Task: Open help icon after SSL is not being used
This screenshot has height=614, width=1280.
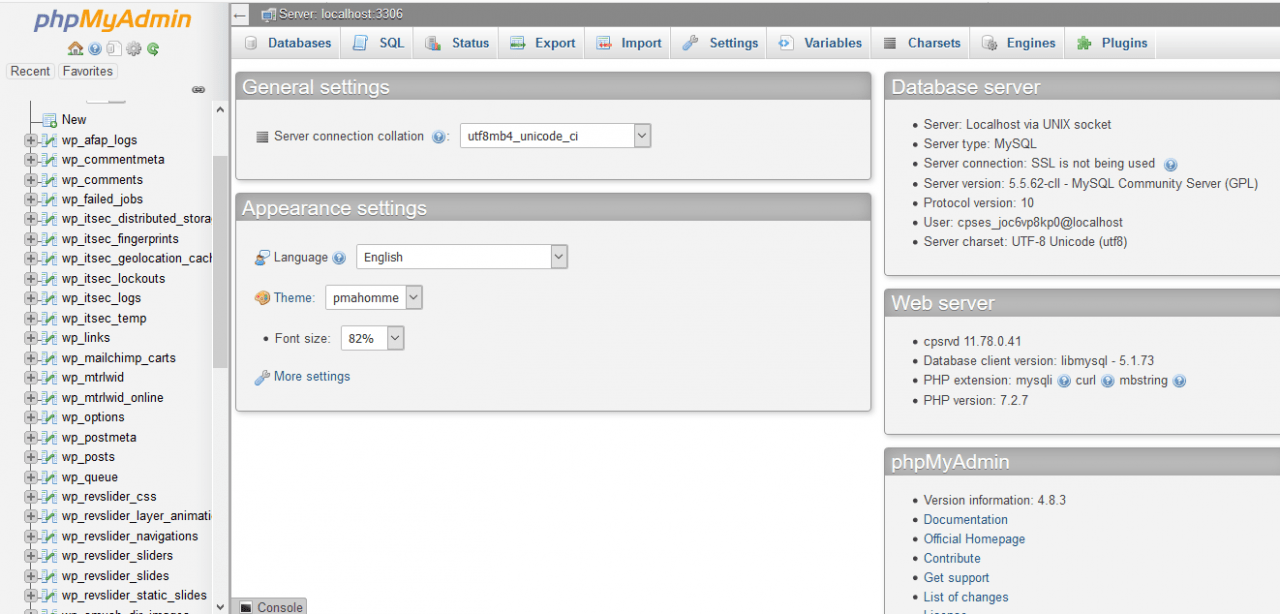Action: [1170, 164]
